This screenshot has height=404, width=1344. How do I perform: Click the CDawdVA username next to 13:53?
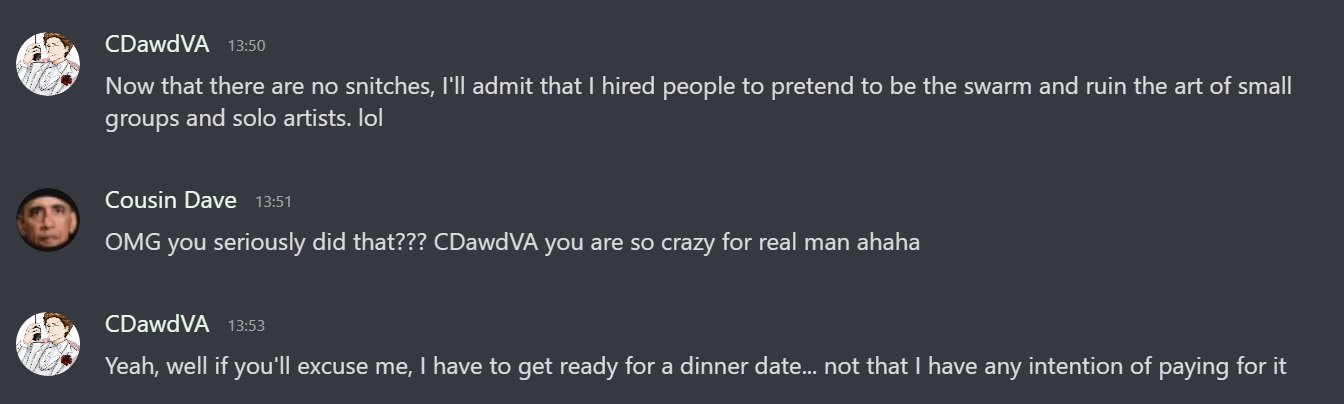tap(157, 324)
